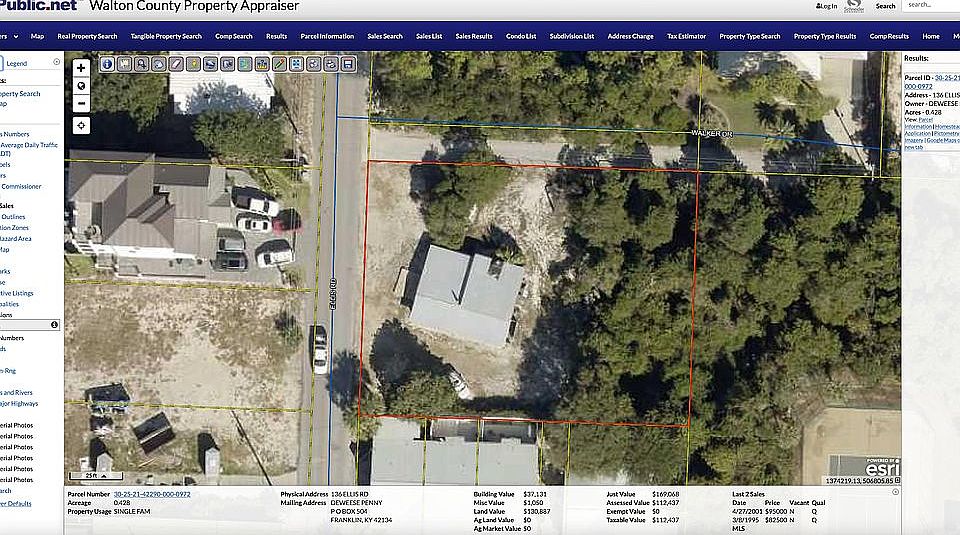Click the Log In link
The height and width of the screenshot is (535, 960).
pyautogui.click(x=827, y=6)
